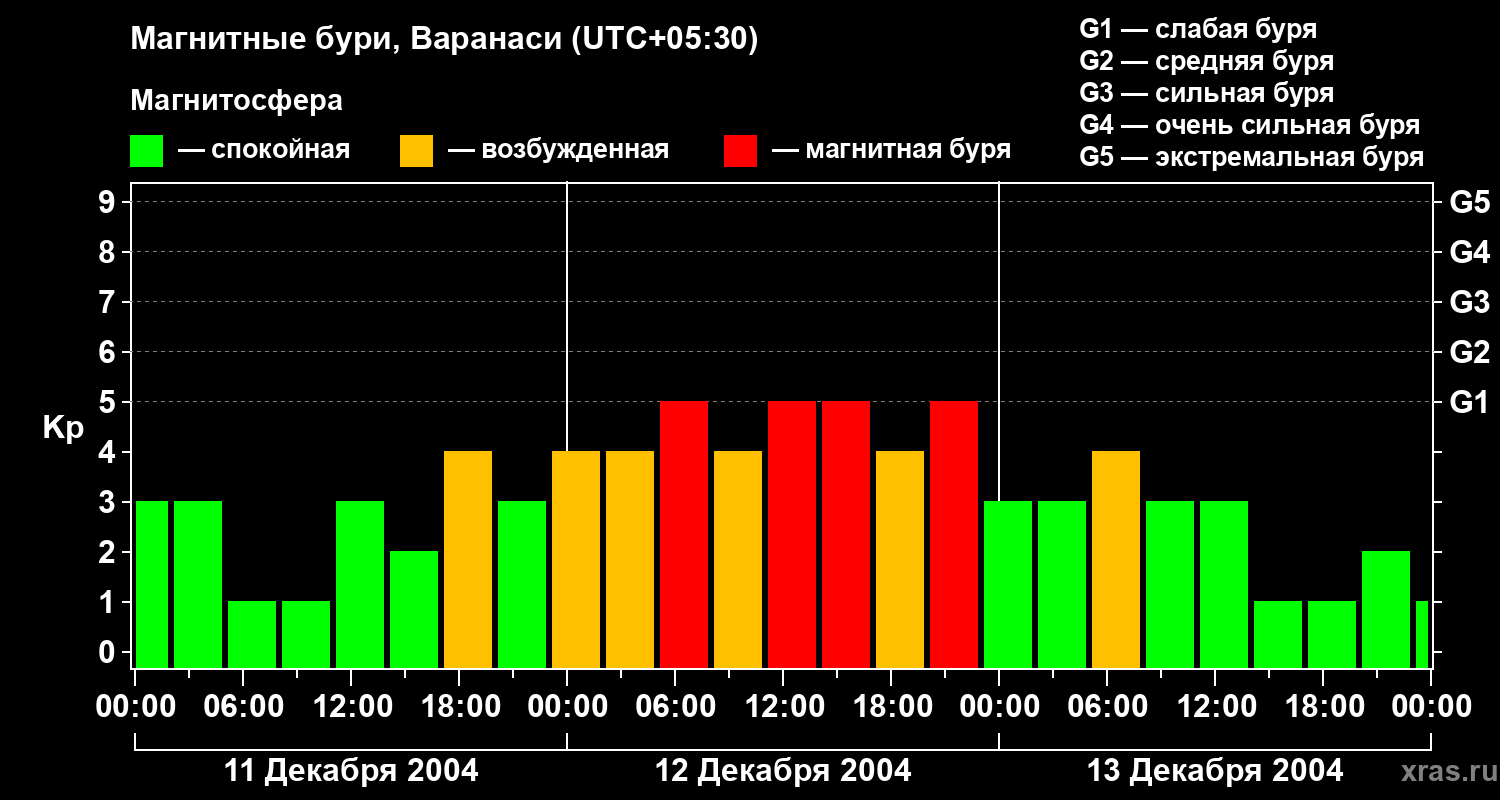Screen dimensions: 1500x800
Task: Click the orange 'возбужденная' legend swatch
Action: tap(416, 151)
